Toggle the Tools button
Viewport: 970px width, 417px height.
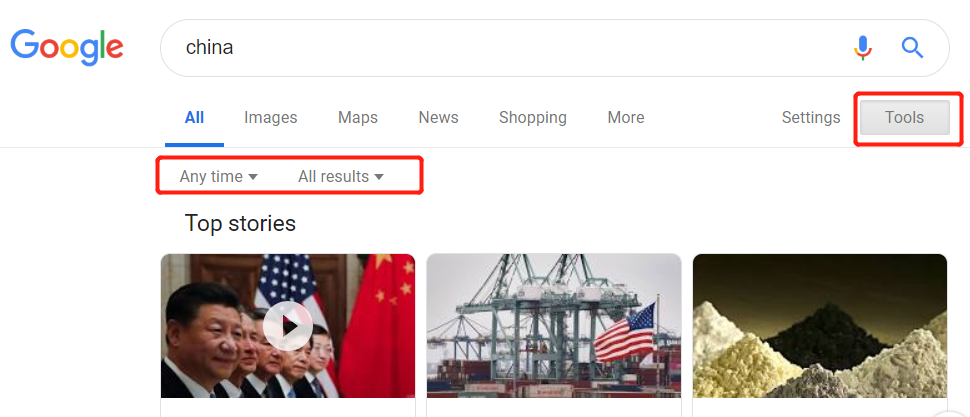(x=904, y=118)
